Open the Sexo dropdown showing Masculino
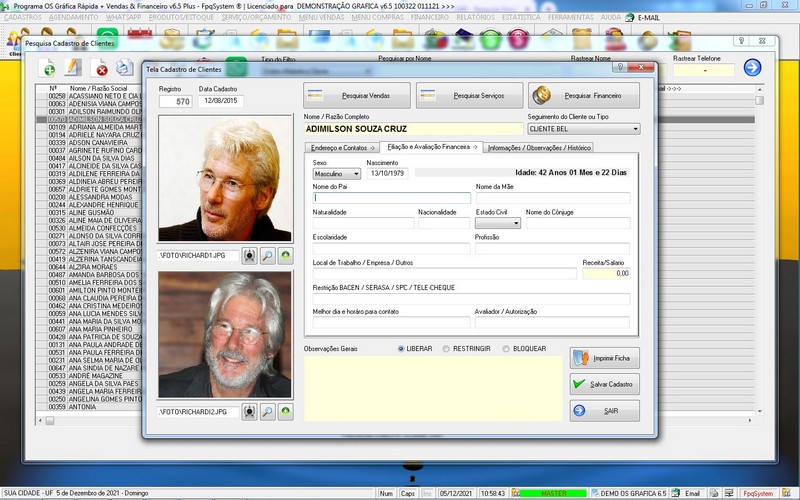Viewport: 800px width, 500px height. (337, 174)
